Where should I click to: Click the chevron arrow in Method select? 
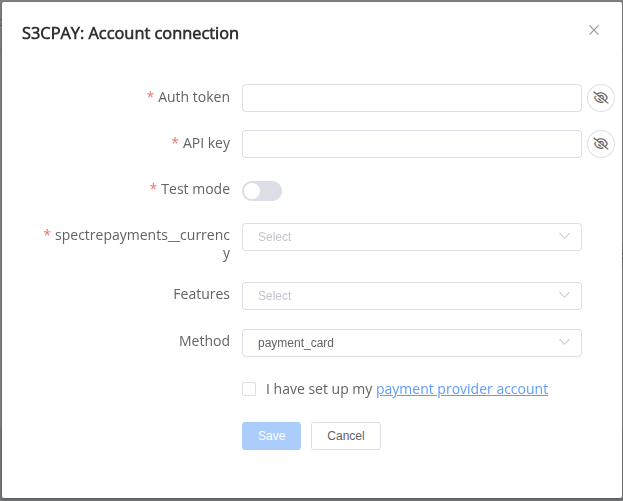(564, 342)
